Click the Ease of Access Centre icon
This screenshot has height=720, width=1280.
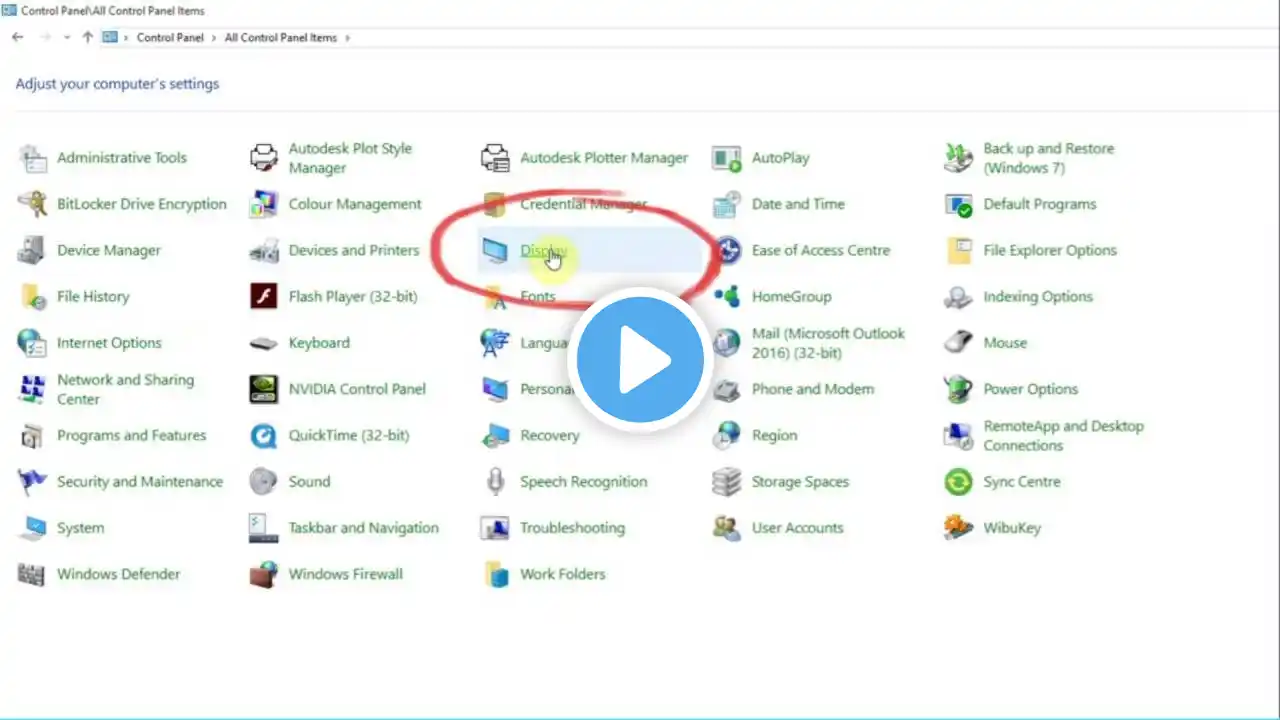tap(727, 250)
